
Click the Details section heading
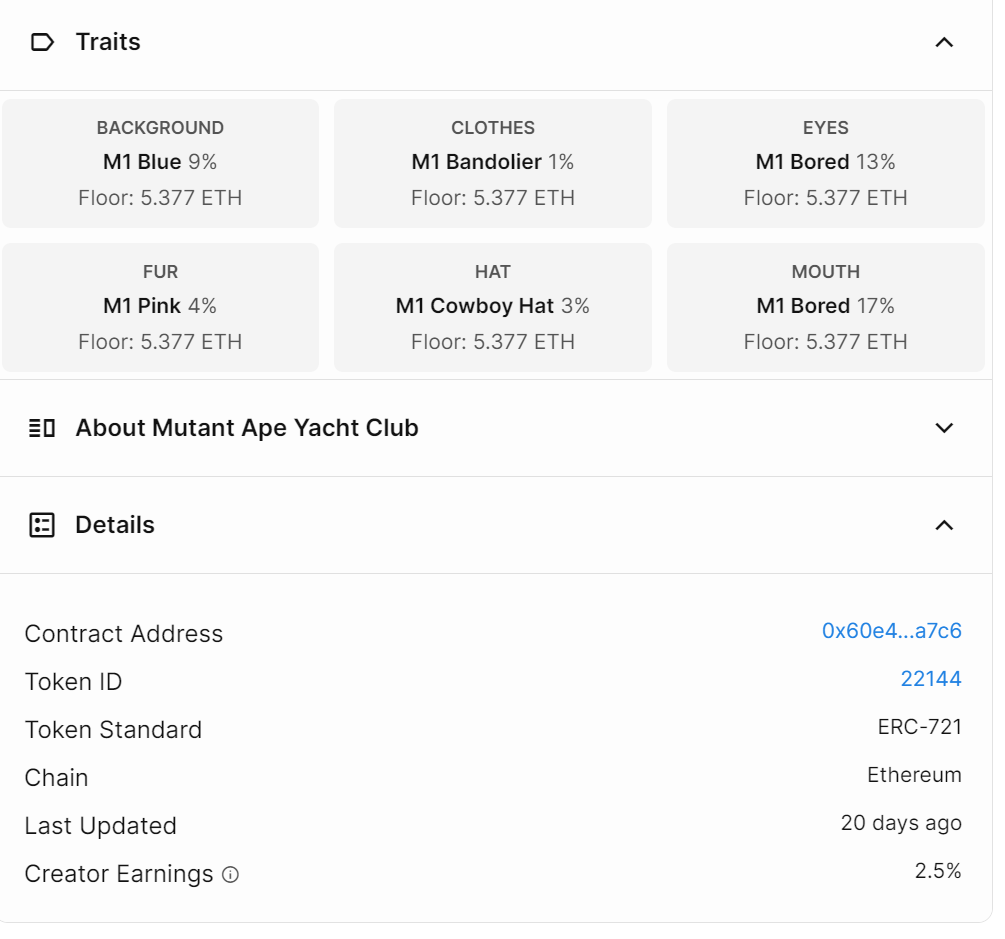115,525
